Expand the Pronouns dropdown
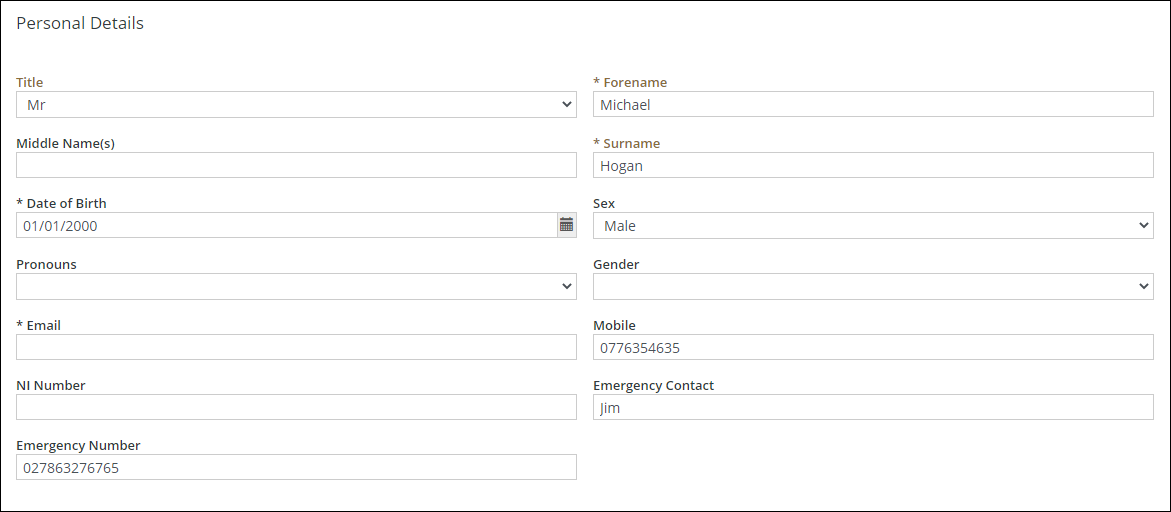The image size is (1171, 512). click(x=296, y=287)
